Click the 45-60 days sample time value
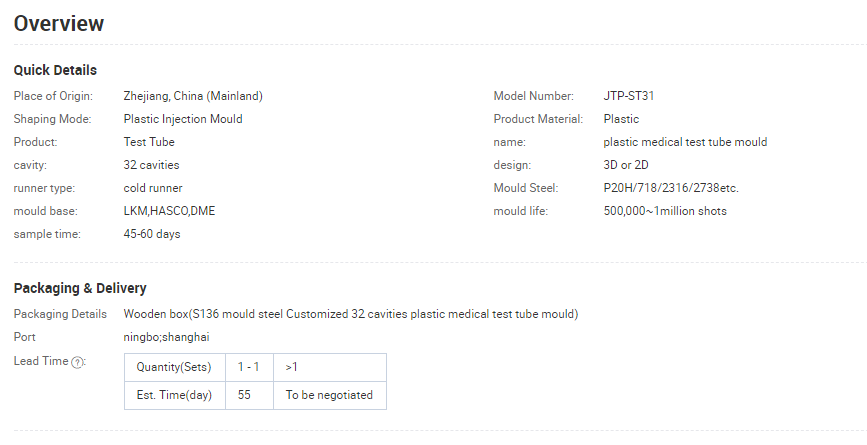This screenshot has width=867, height=445. pyautogui.click(x=152, y=234)
